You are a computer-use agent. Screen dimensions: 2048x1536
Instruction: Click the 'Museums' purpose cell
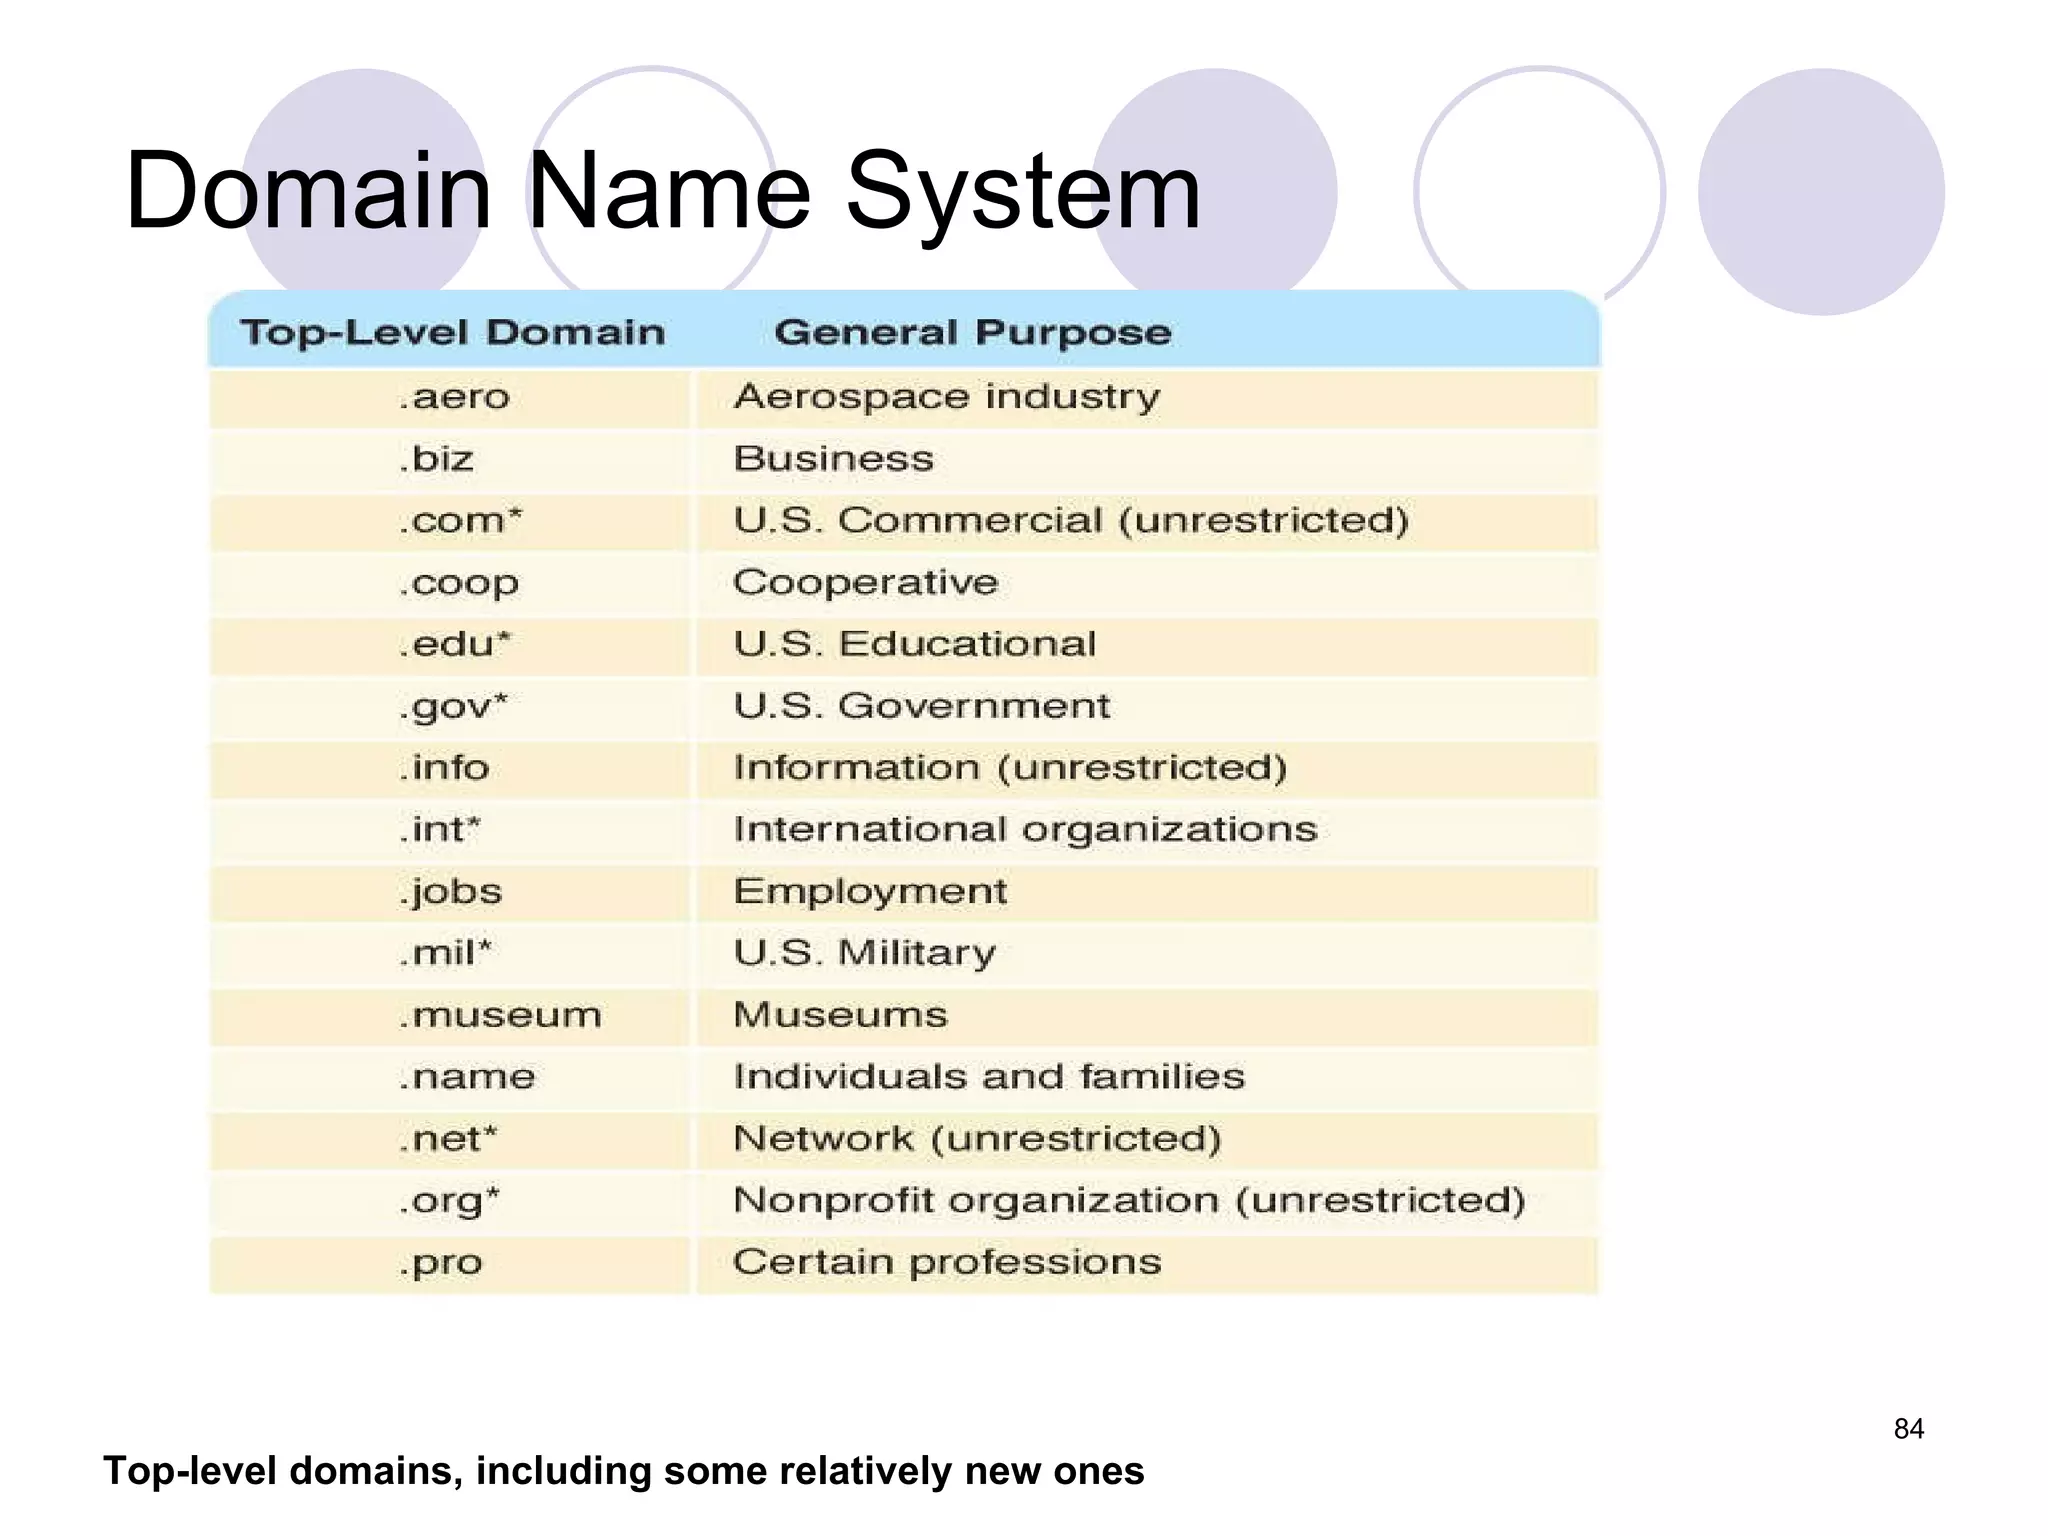point(1148,1017)
